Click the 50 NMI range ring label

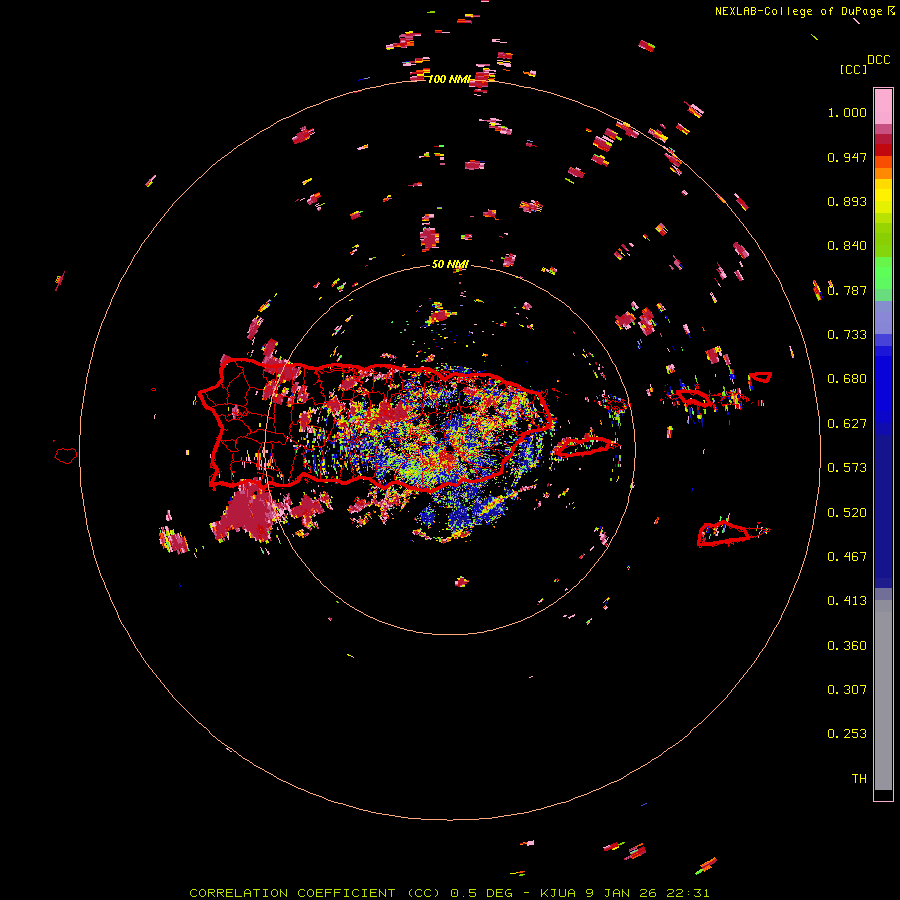point(450,264)
